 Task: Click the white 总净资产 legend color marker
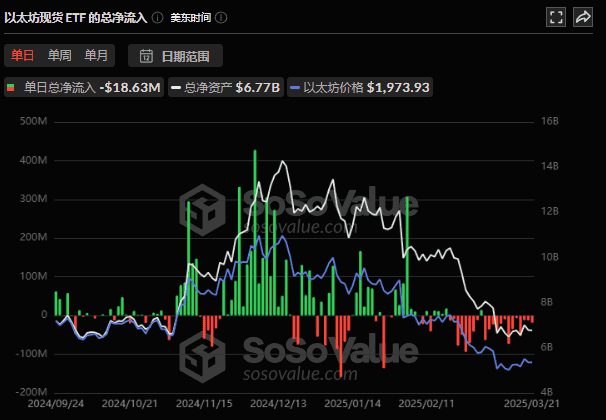[176, 88]
